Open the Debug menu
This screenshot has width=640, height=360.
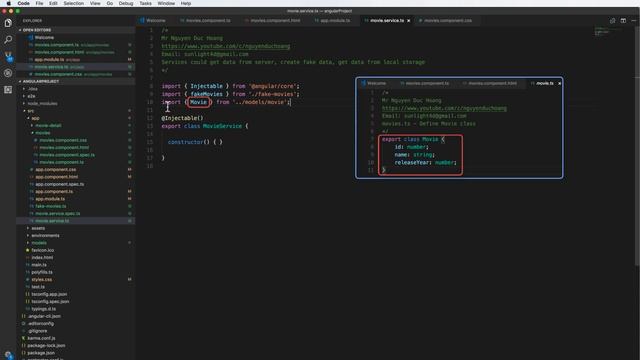click(x=126, y=3)
